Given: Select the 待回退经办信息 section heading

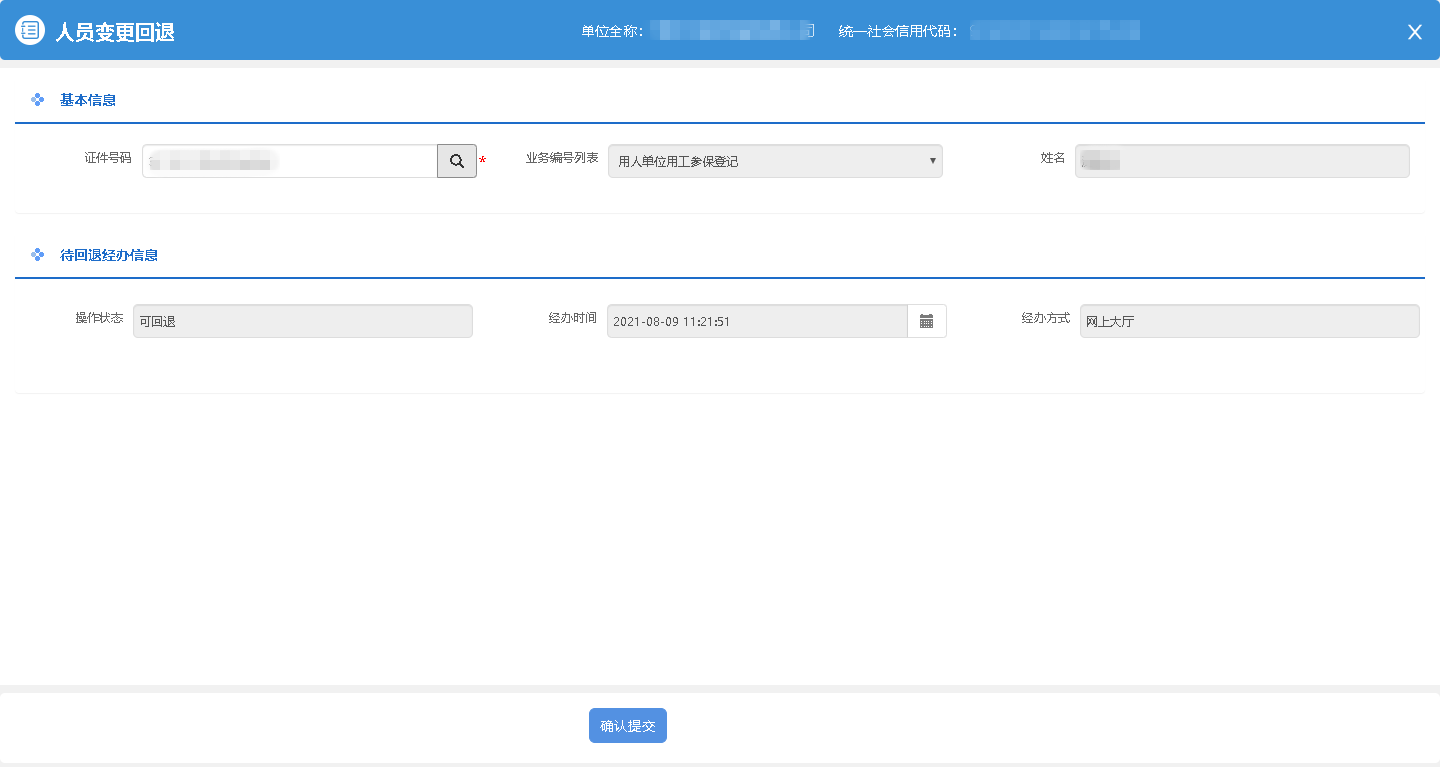Looking at the screenshot, I should click(109, 255).
